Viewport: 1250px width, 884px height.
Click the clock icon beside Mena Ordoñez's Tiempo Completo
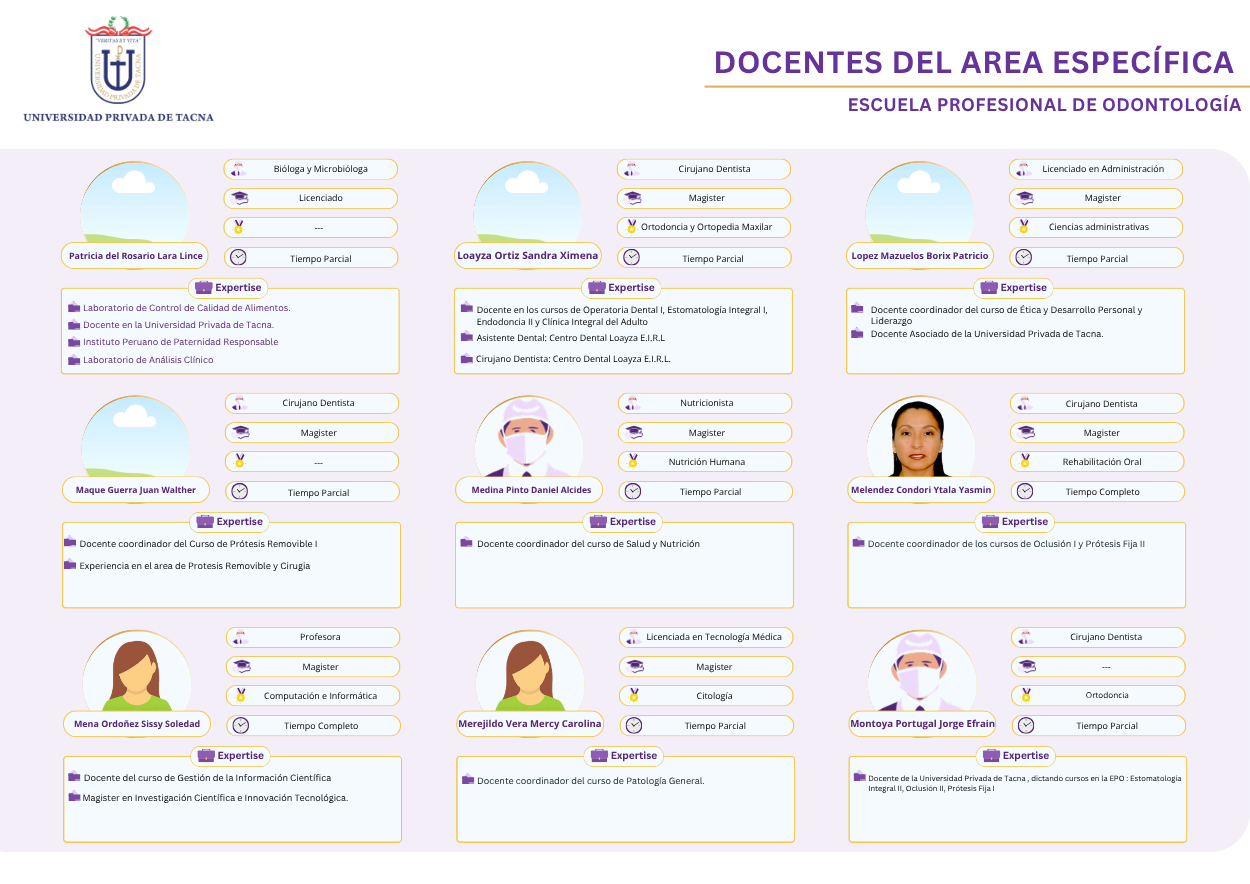coord(241,725)
